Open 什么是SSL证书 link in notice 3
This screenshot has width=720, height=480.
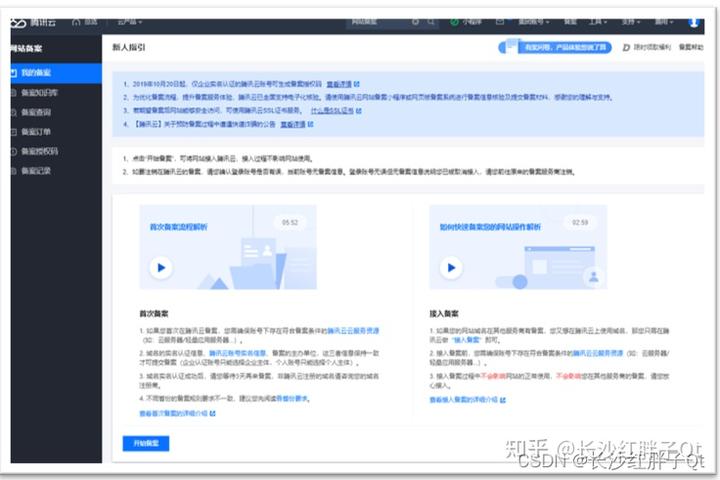click(332, 111)
